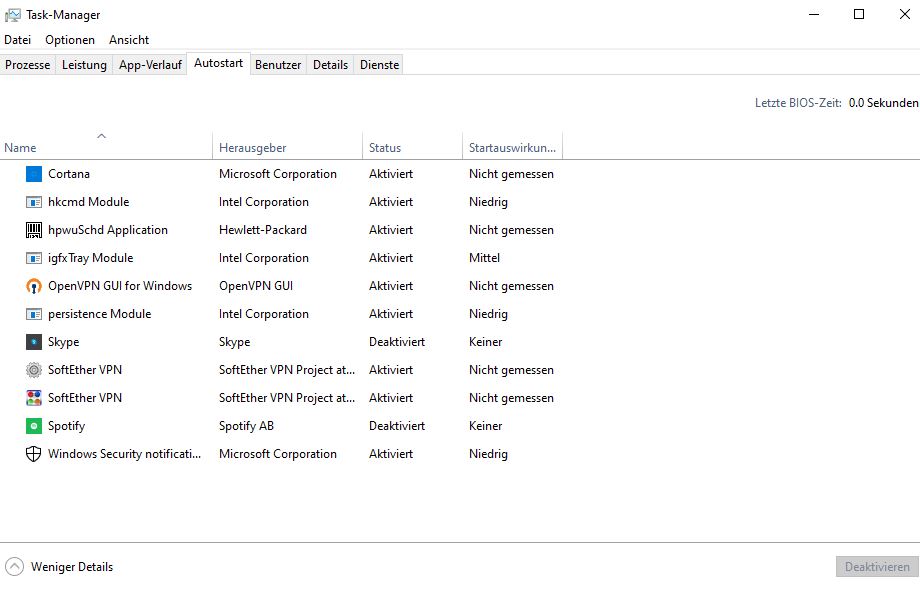Select the Windows Security notification entry
920x589 pixels.
coord(124,454)
